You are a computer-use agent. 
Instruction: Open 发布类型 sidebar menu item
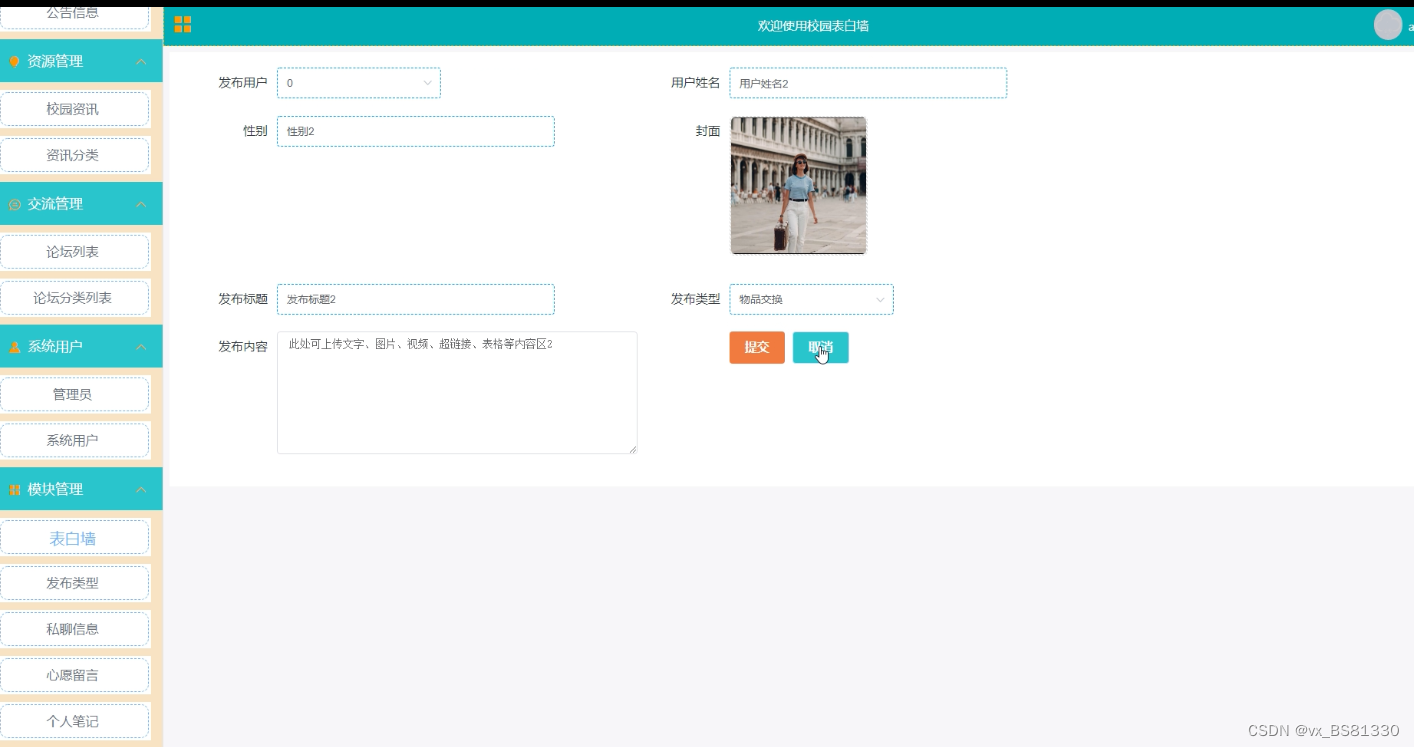(x=74, y=583)
